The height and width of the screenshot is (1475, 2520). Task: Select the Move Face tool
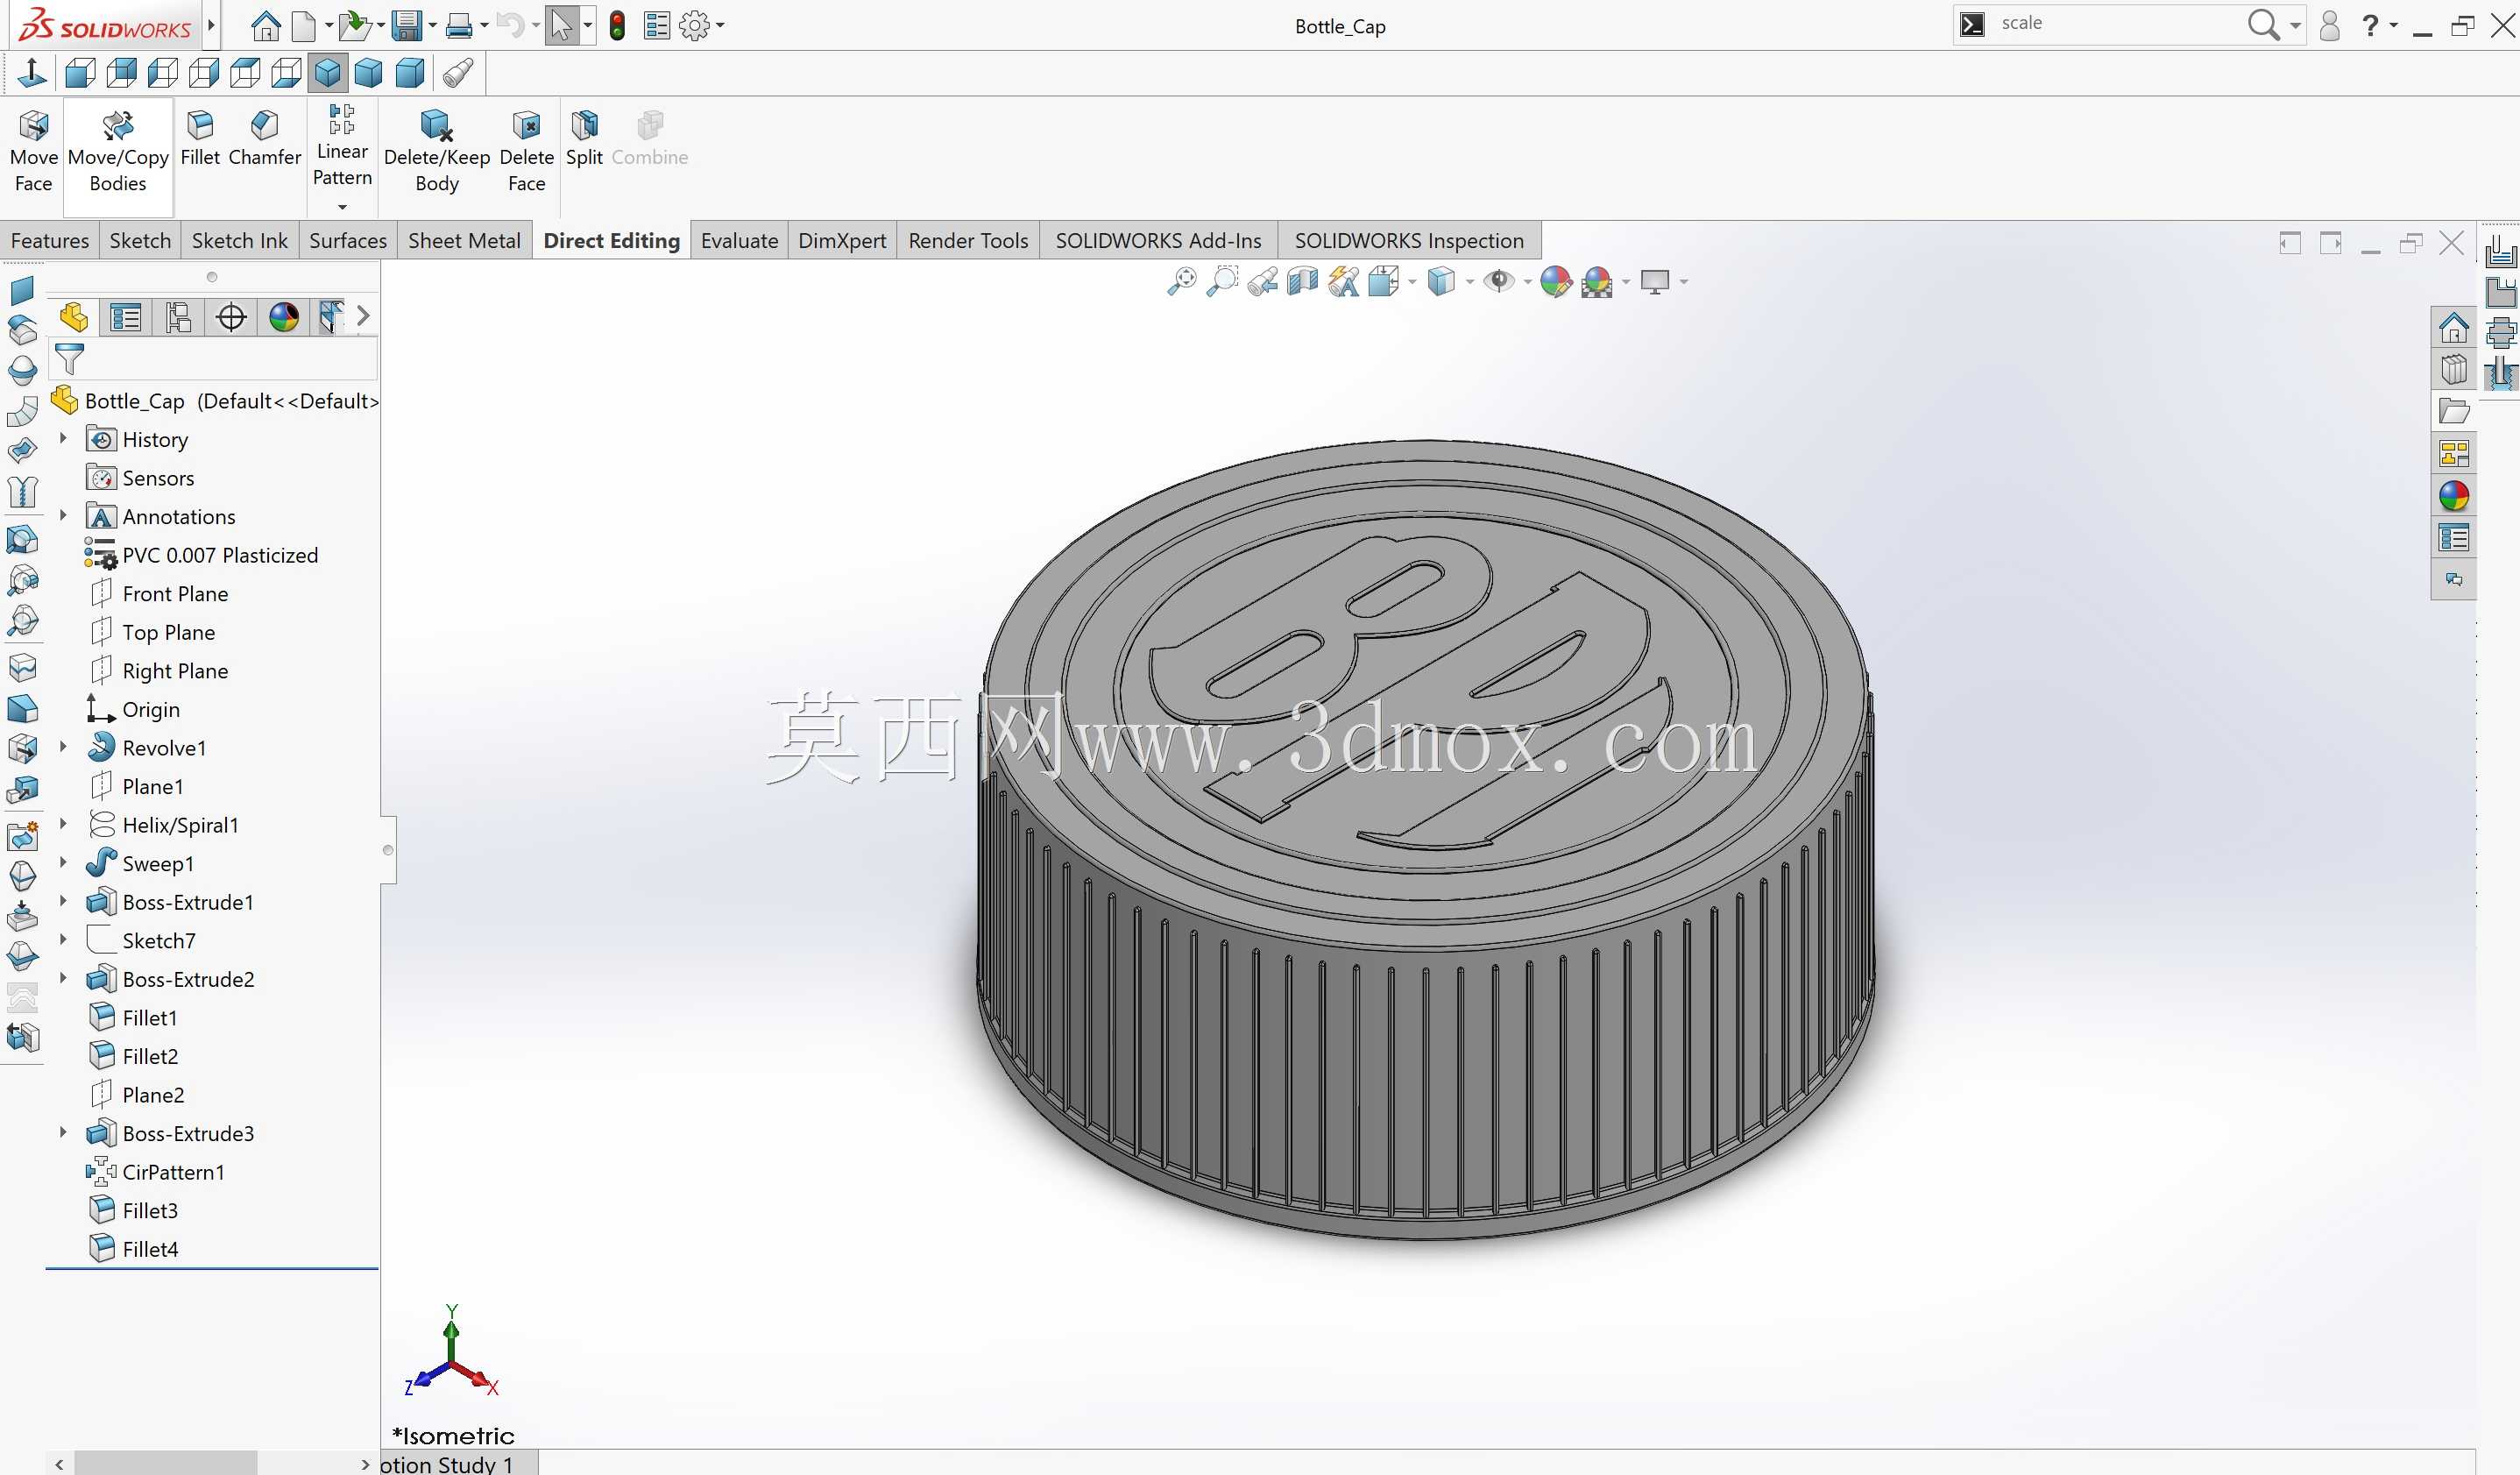pos(33,152)
